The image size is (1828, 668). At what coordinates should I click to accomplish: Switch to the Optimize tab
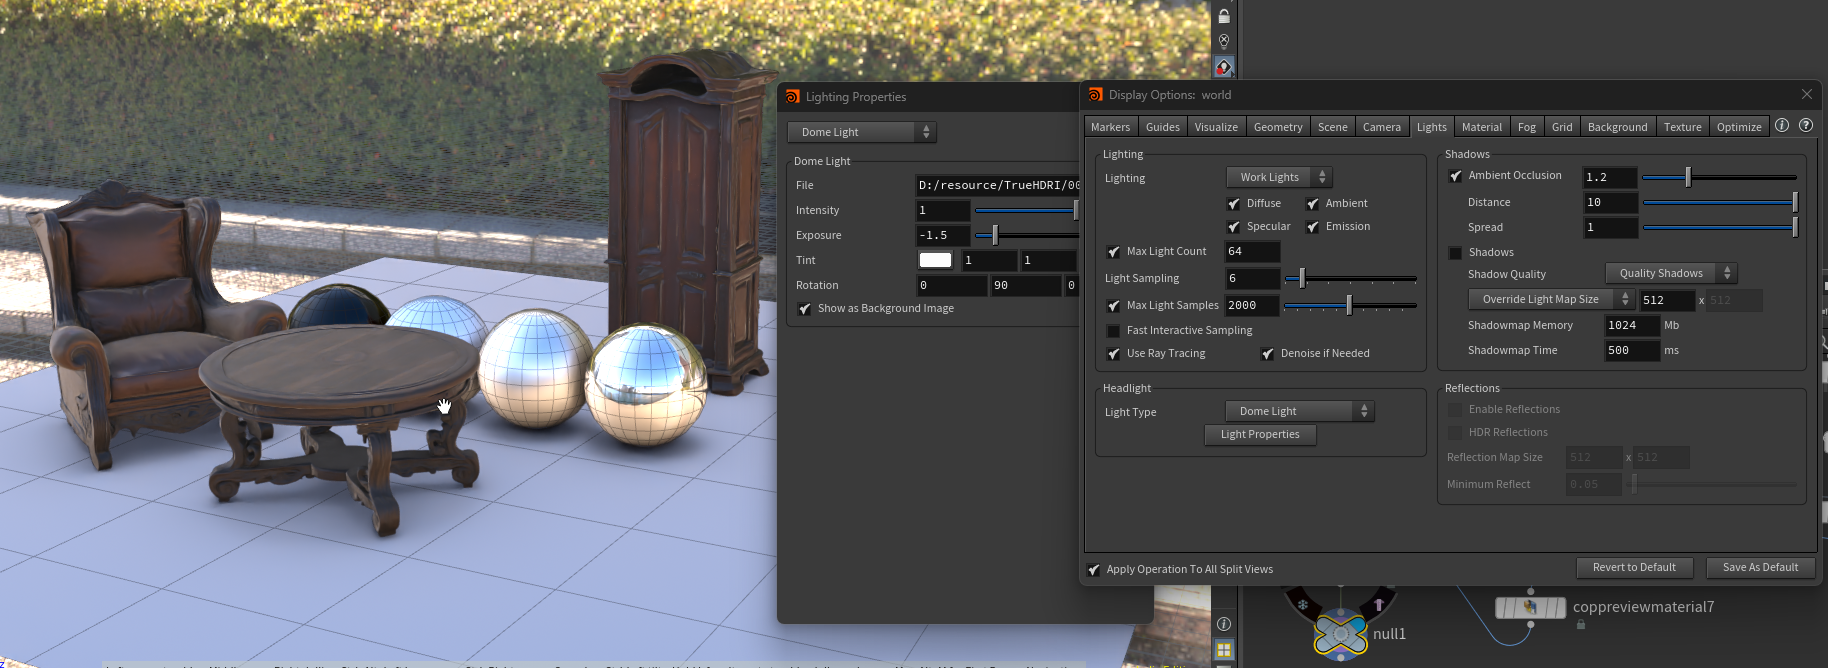click(1739, 127)
